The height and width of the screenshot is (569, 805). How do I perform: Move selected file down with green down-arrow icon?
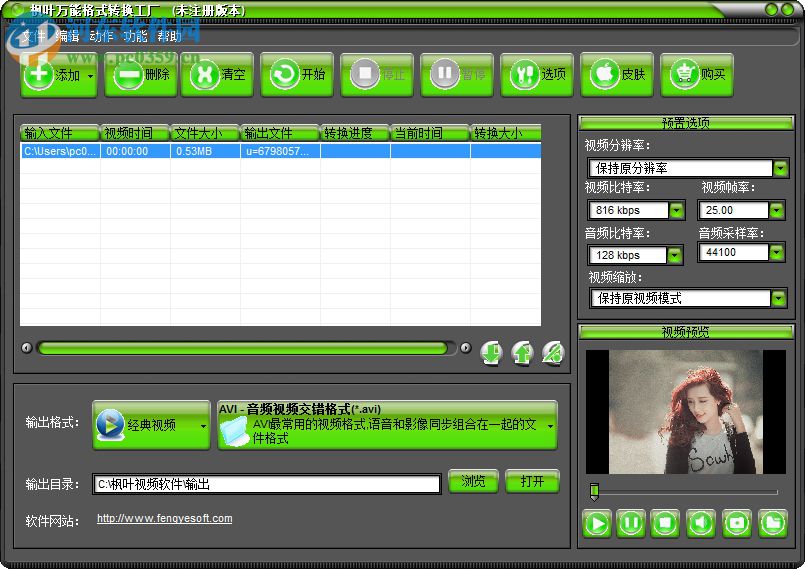point(492,353)
